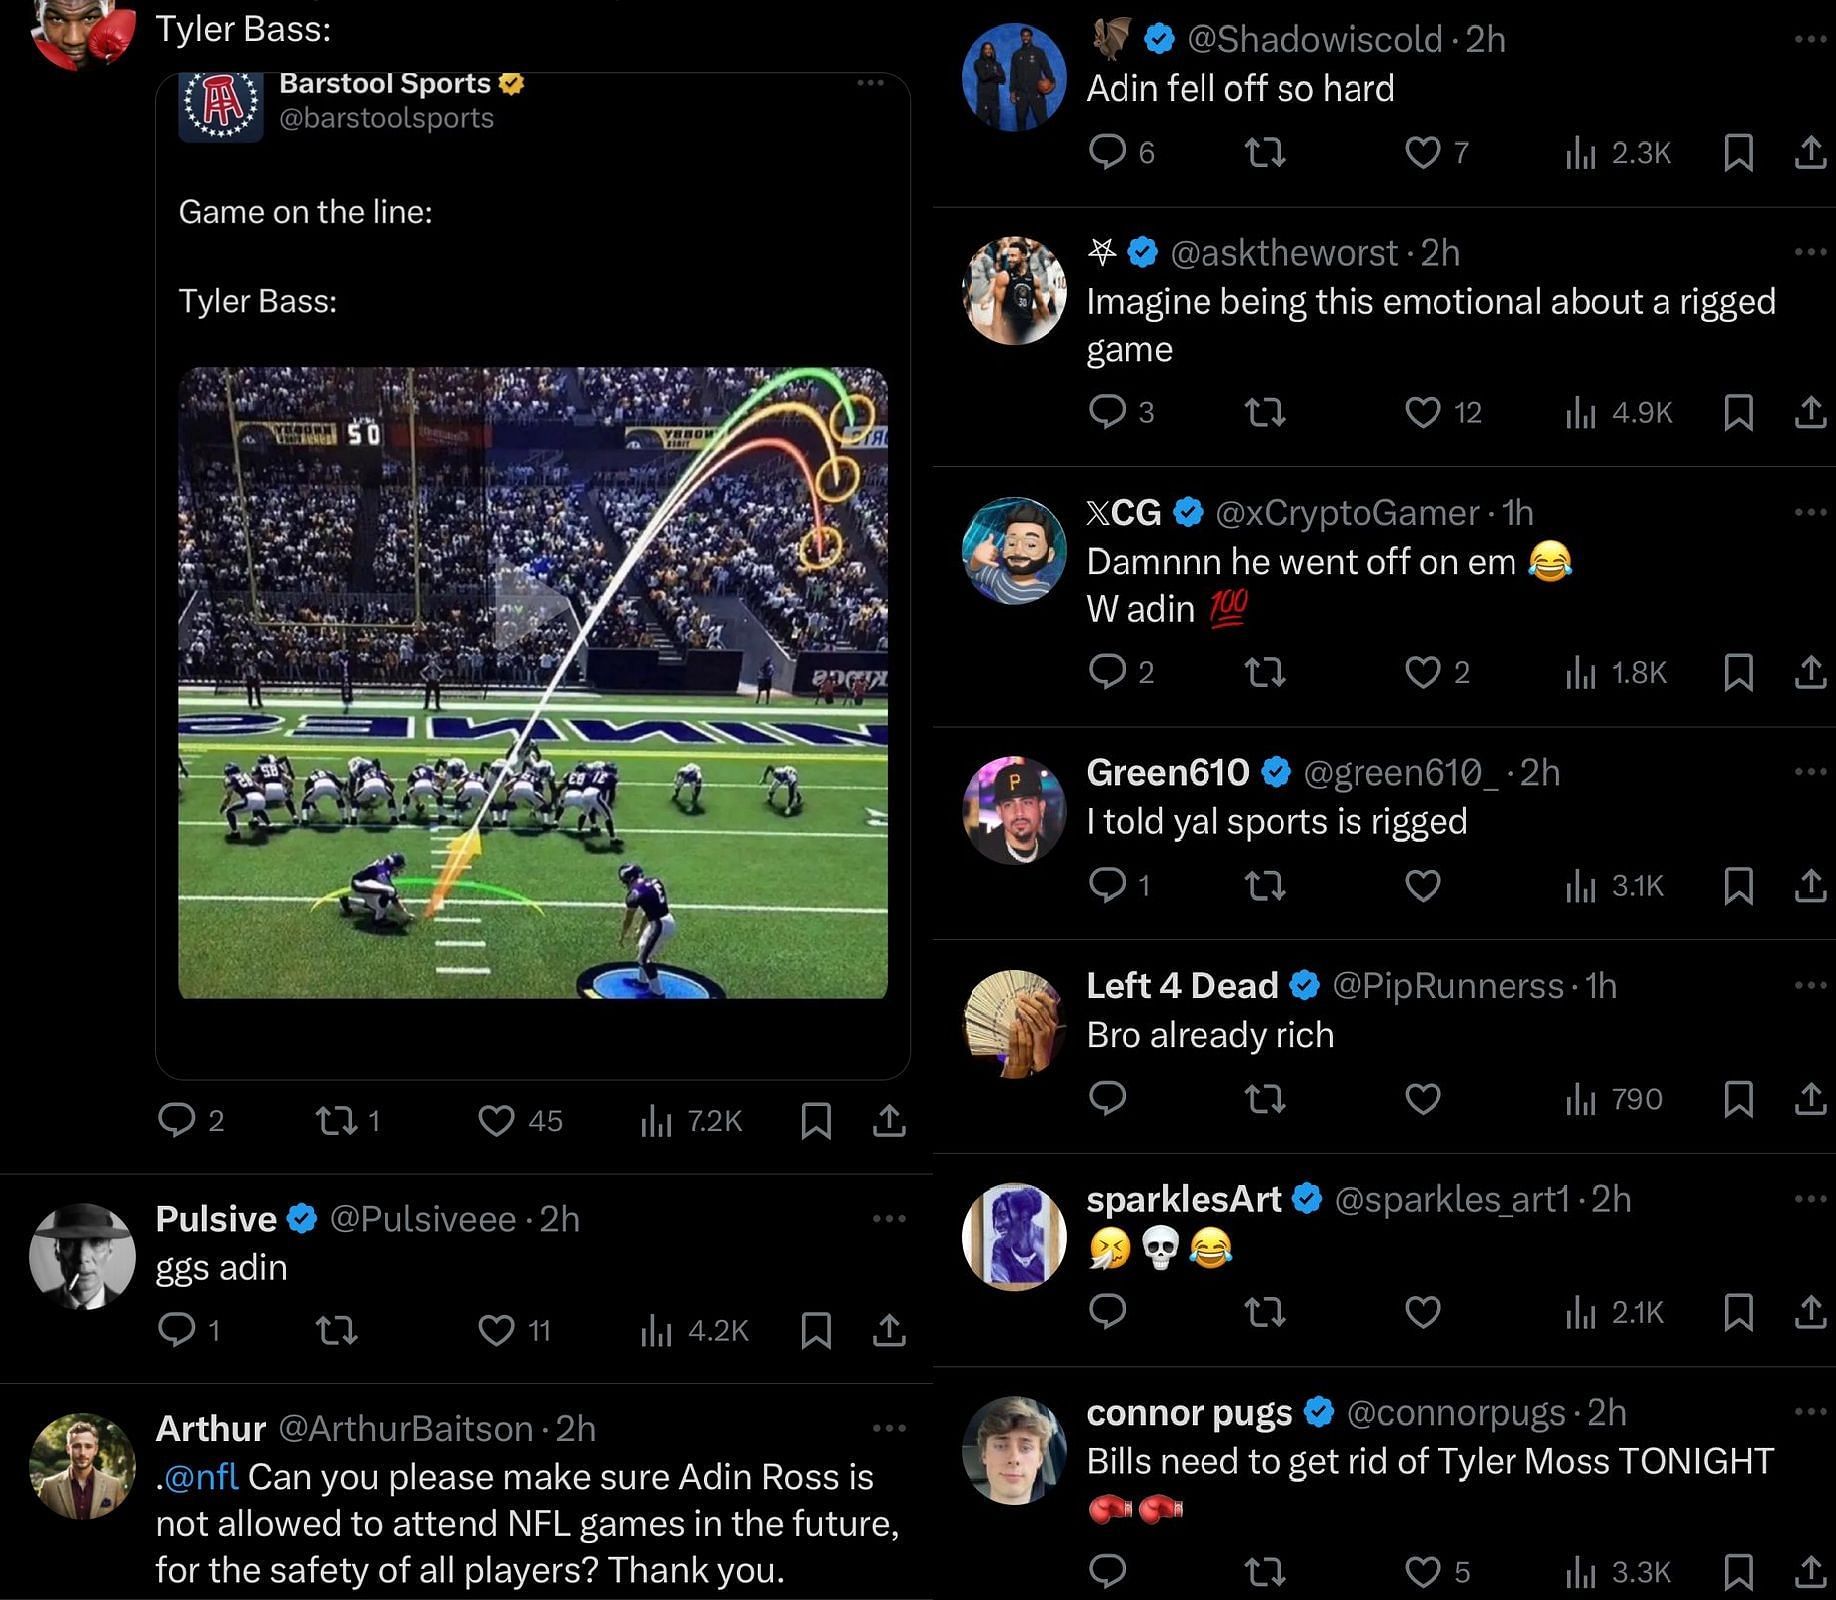Open the Barstool Sports account name
1836x1600 pixels.
click(384, 83)
